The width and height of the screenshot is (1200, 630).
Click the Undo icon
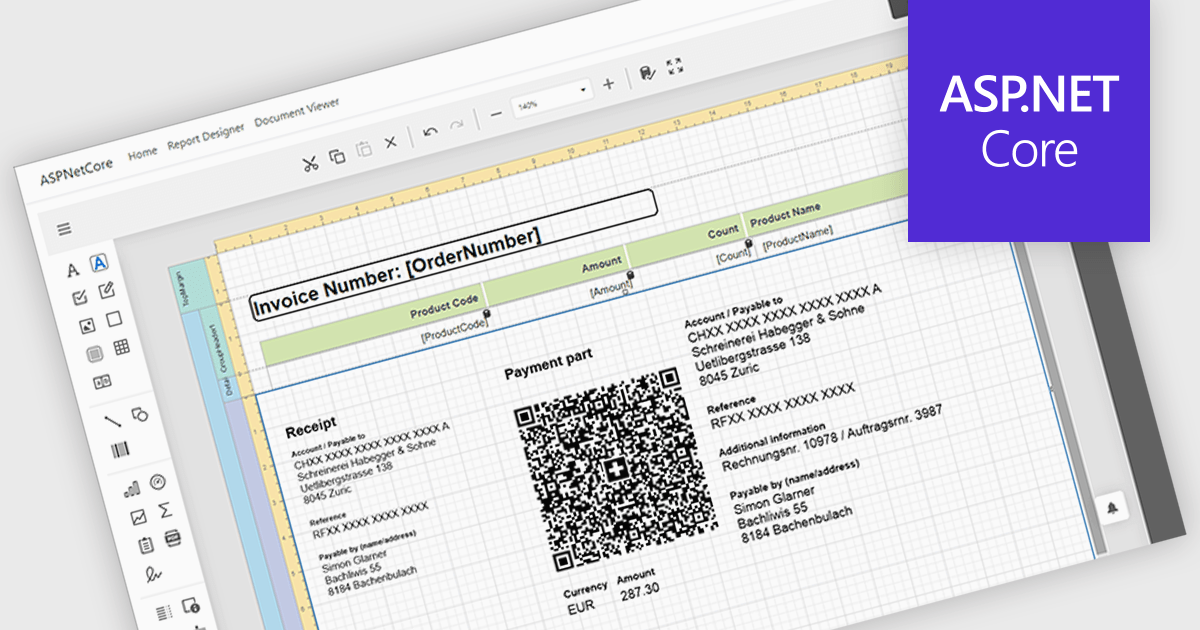pyautogui.click(x=431, y=132)
